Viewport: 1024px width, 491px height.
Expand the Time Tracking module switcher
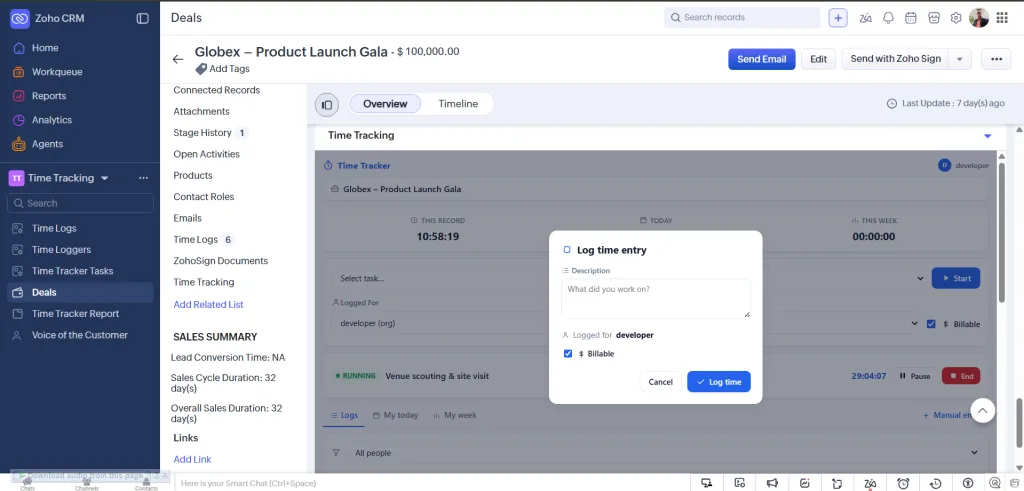point(104,178)
